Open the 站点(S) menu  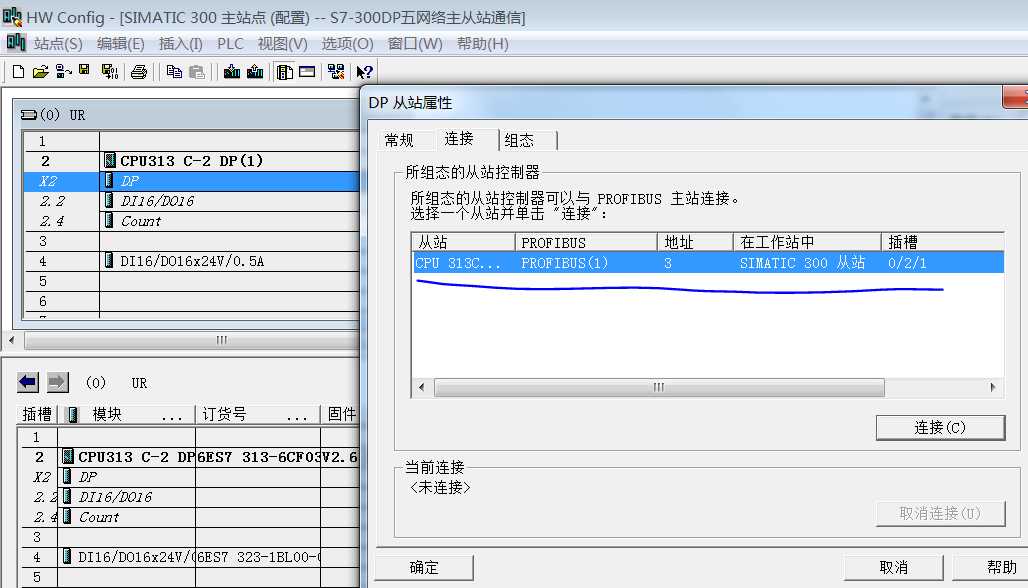(58, 43)
